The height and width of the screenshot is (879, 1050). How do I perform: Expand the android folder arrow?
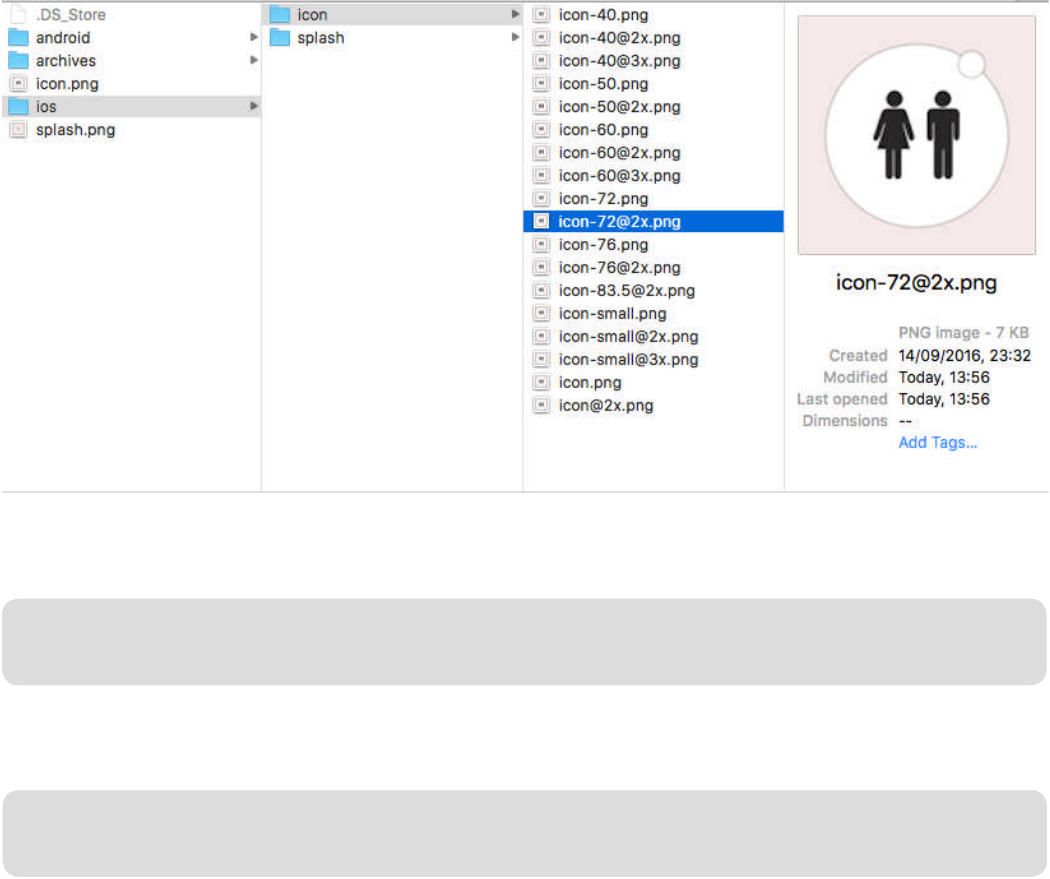[x=254, y=37]
